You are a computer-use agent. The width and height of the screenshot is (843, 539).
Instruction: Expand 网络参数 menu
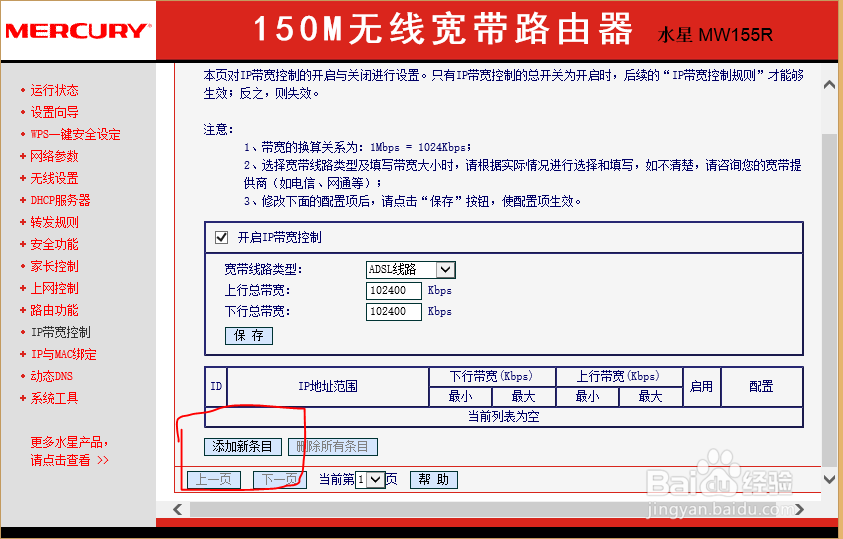click(x=54, y=156)
